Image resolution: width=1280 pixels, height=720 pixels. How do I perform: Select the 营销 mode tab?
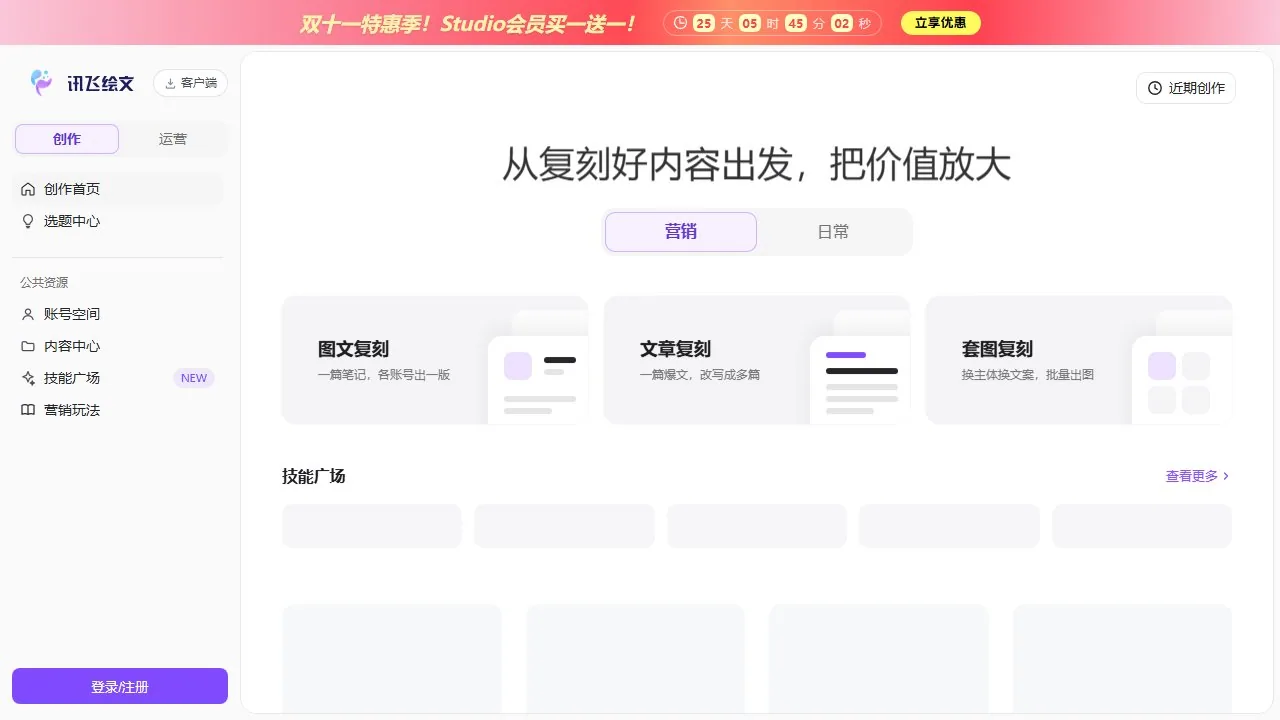tap(681, 232)
